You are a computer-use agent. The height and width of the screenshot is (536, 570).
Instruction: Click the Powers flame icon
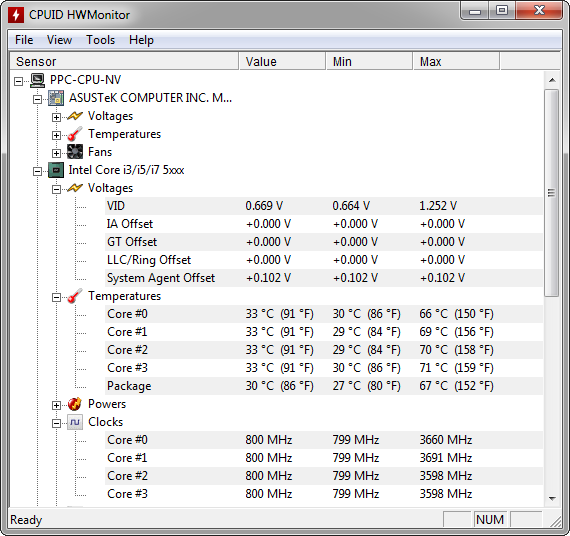[75, 404]
